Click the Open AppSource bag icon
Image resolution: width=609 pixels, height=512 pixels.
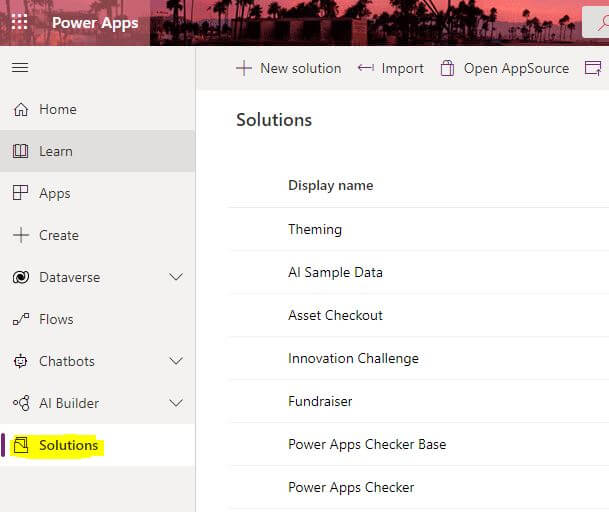[x=447, y=68]
